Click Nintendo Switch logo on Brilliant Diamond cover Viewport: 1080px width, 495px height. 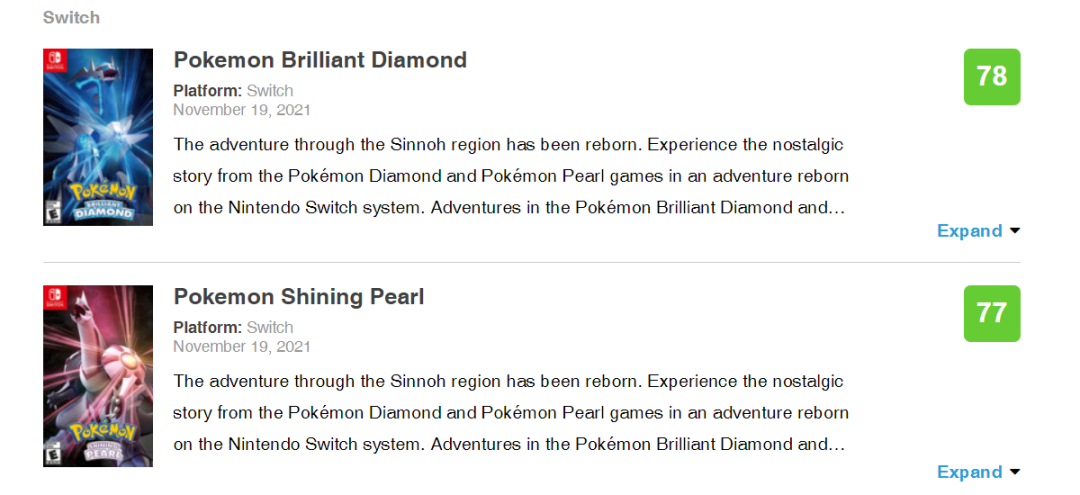53,59
